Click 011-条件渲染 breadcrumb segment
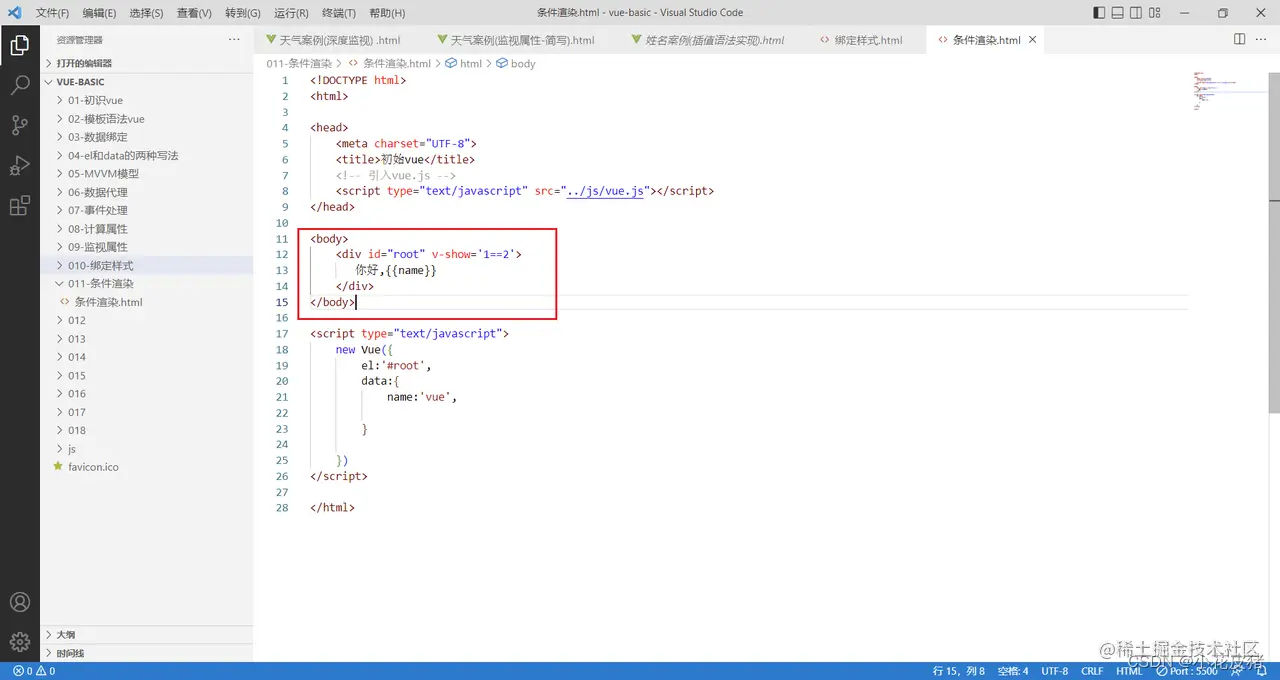This screenshot has height=680, width=1280. click(x=298, y=63)
